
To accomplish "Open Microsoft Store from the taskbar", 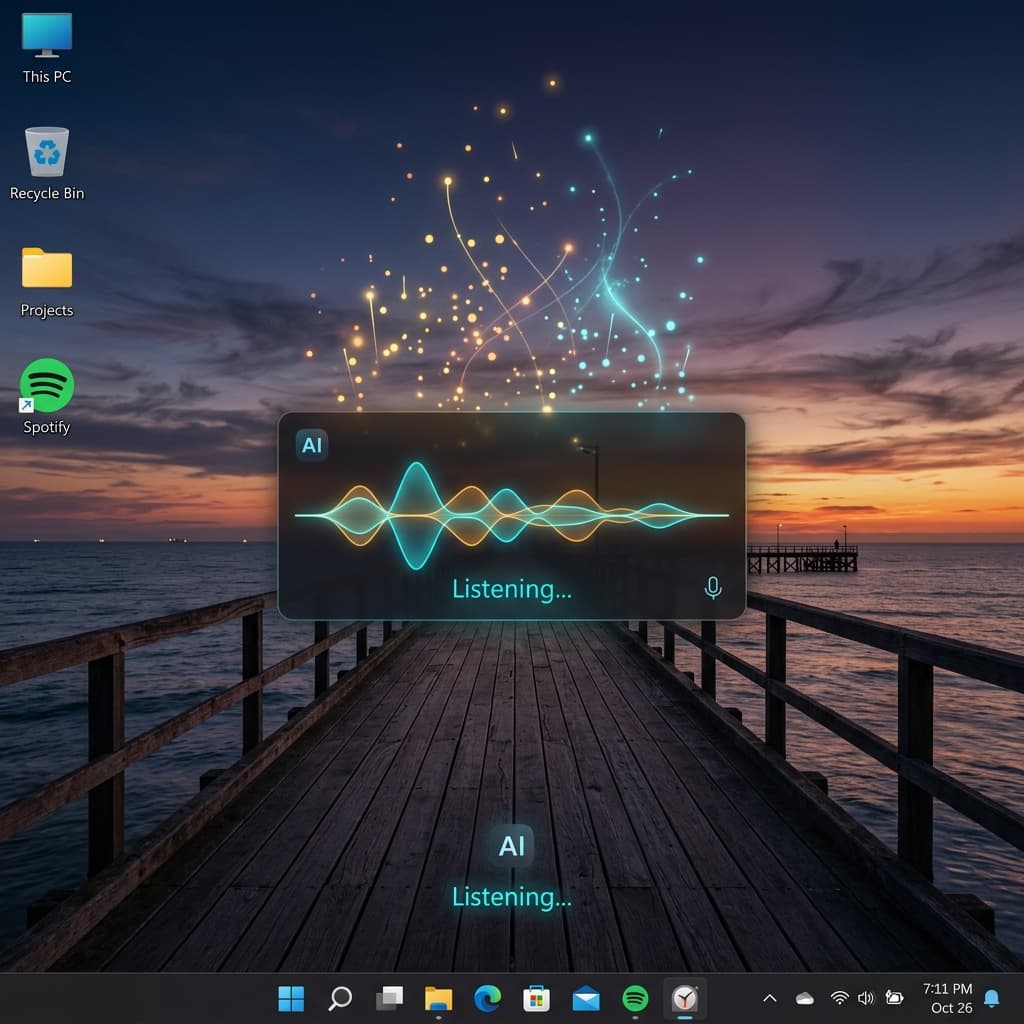I will pos(536,998).
